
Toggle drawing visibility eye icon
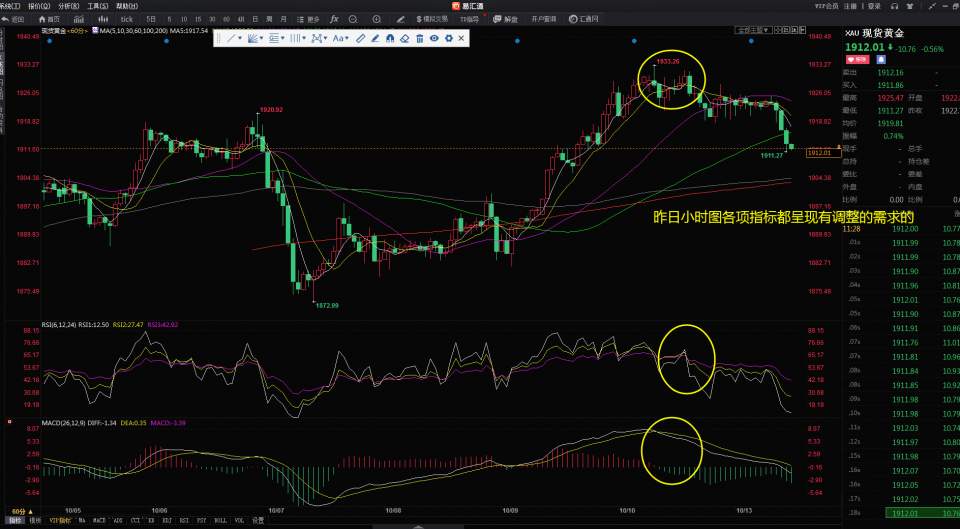(434, 38)
